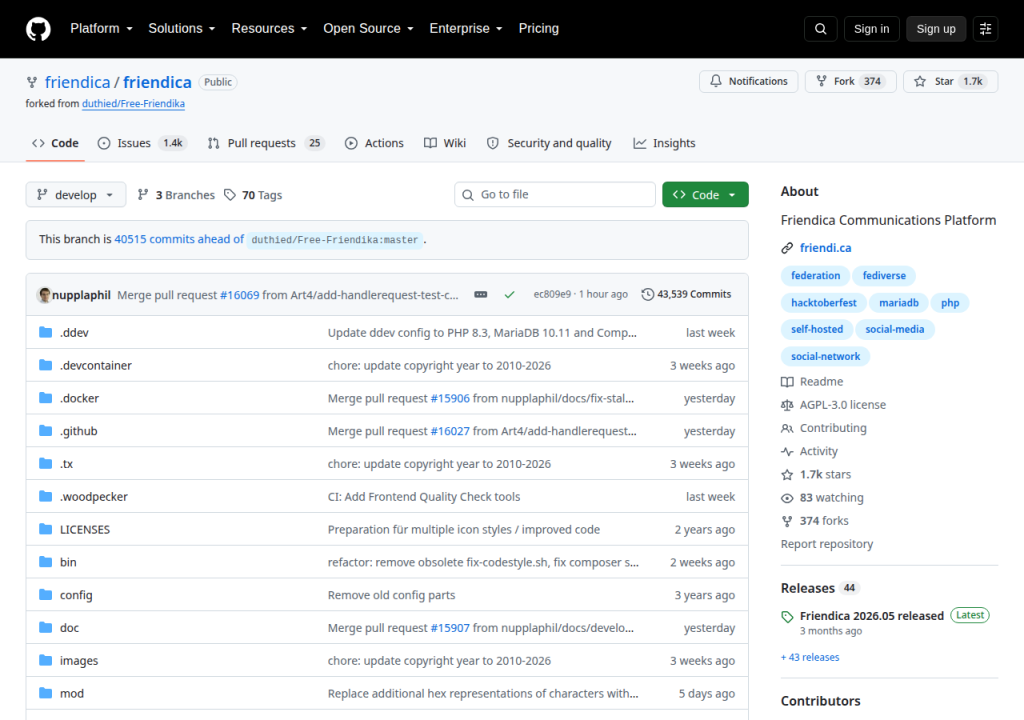
Task: Click 'CI: Add Frontend Quality Check tools' commit
Action: (424, 497)
